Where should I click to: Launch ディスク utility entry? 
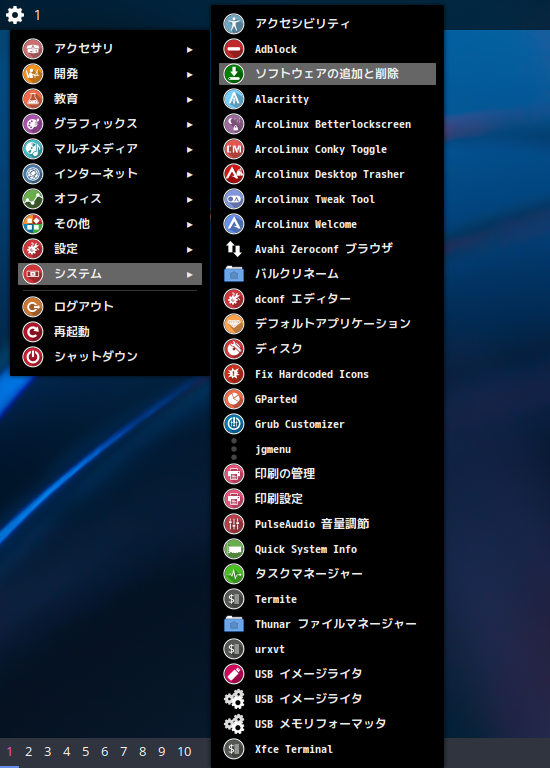pos(327,349)
